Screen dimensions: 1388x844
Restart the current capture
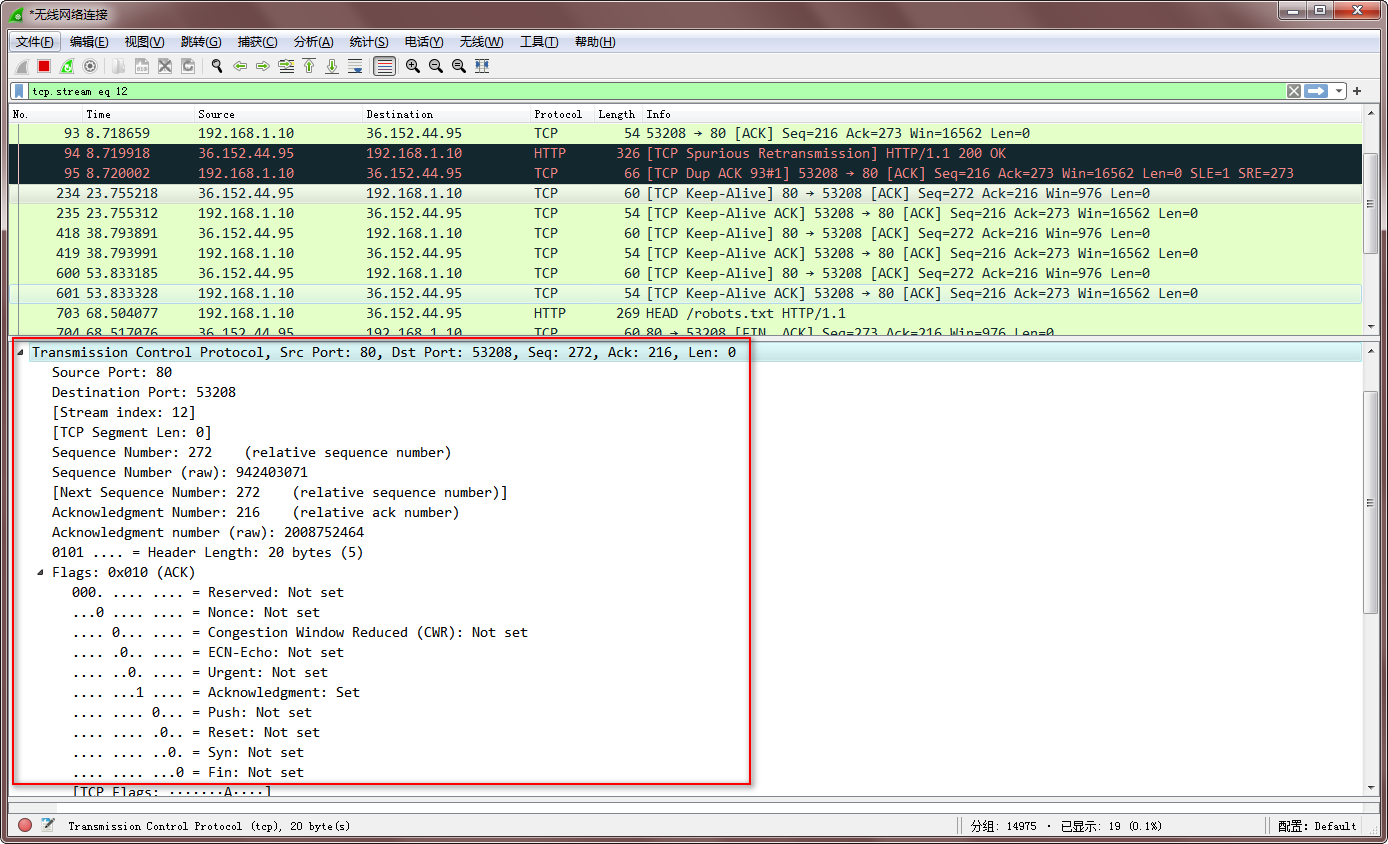point(67,66)
